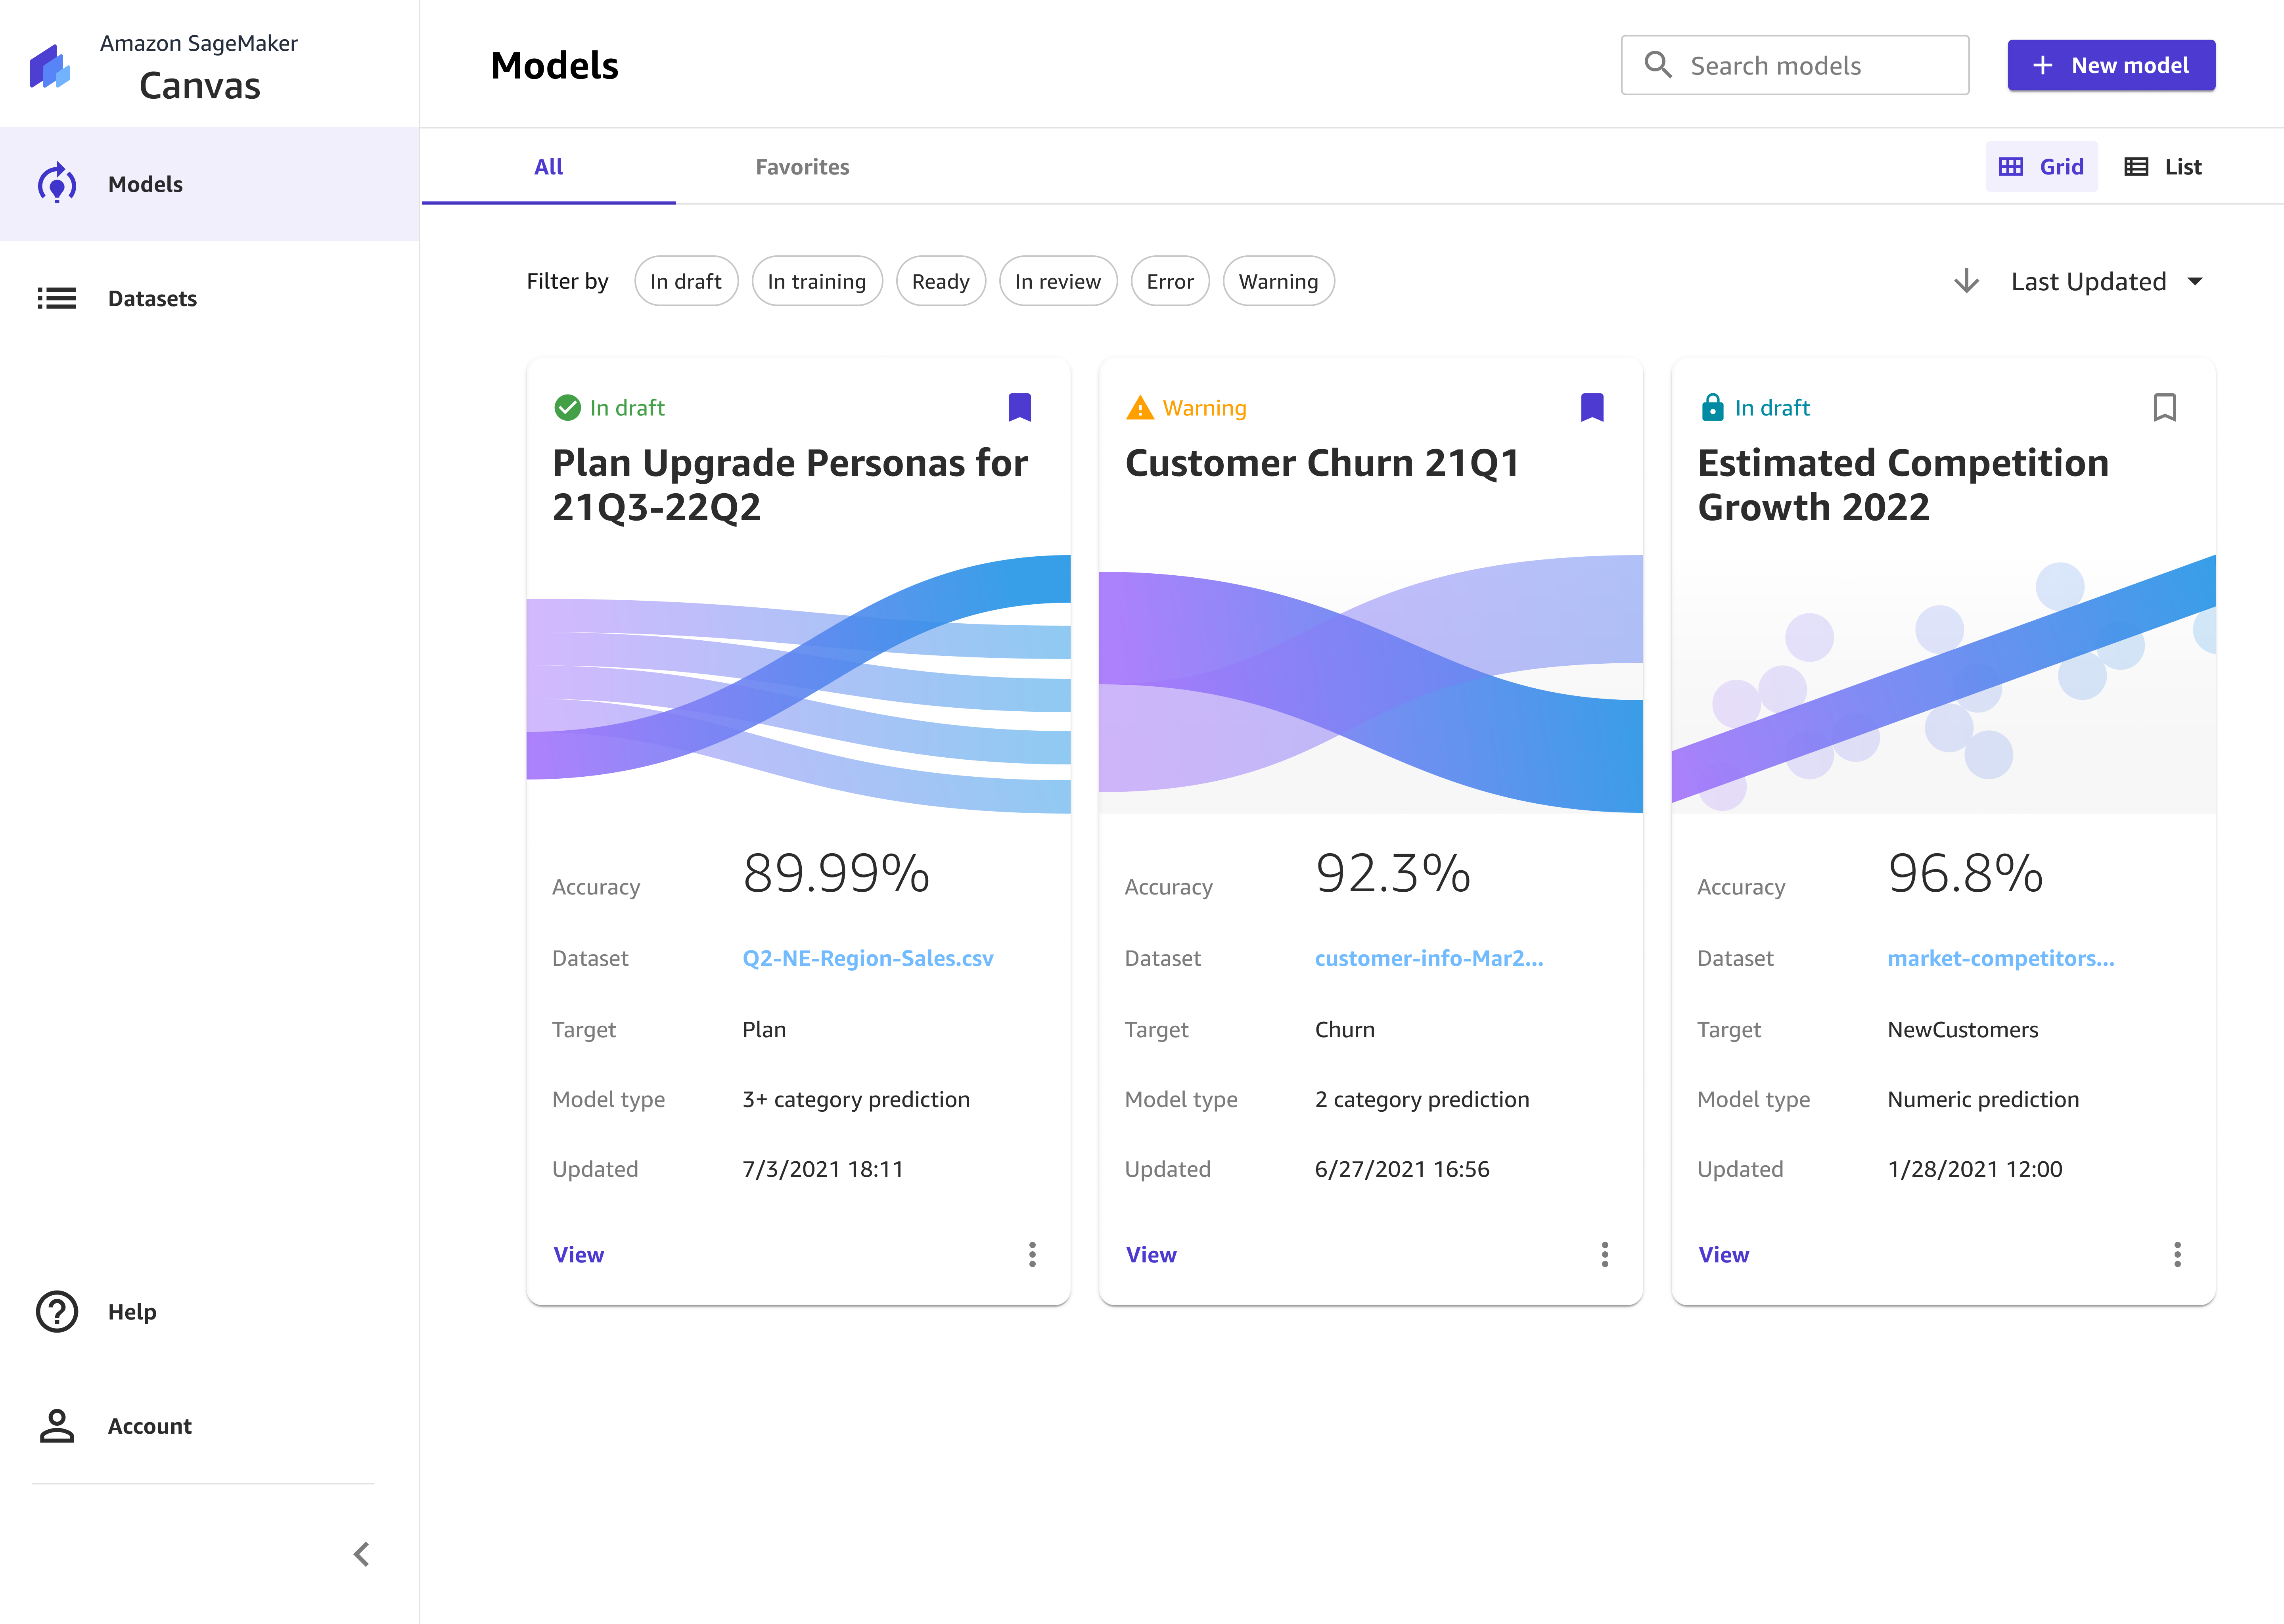Open the Q2-NE-Region-Sales.csv dataset link

point(867,958)
